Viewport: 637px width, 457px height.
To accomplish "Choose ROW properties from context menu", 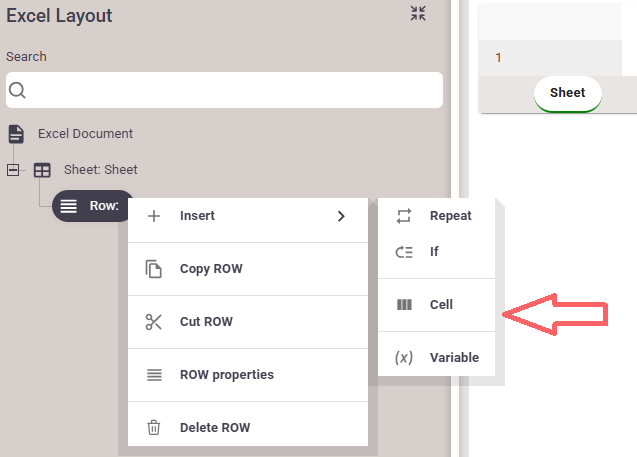I will (x=226, y=375).
